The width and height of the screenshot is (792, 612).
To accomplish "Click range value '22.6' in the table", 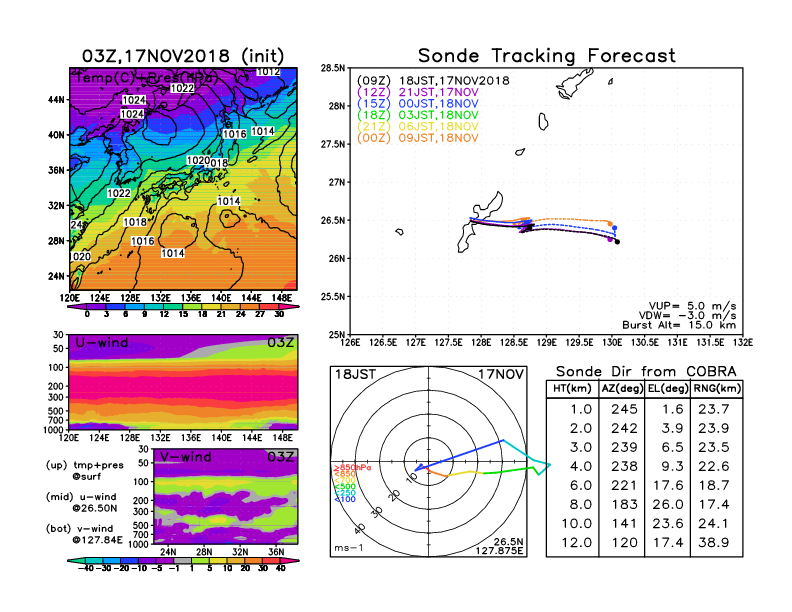I will point(714,467).
